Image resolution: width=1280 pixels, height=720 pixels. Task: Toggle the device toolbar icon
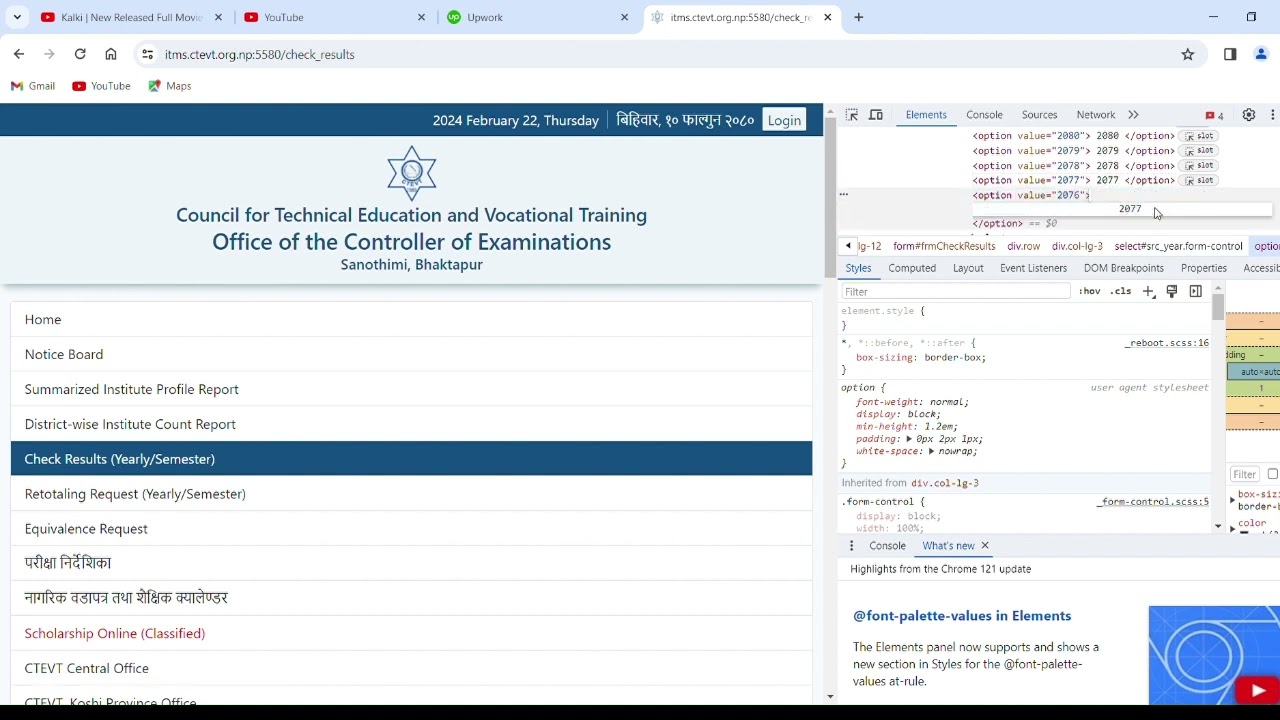(x=876, y=115)
